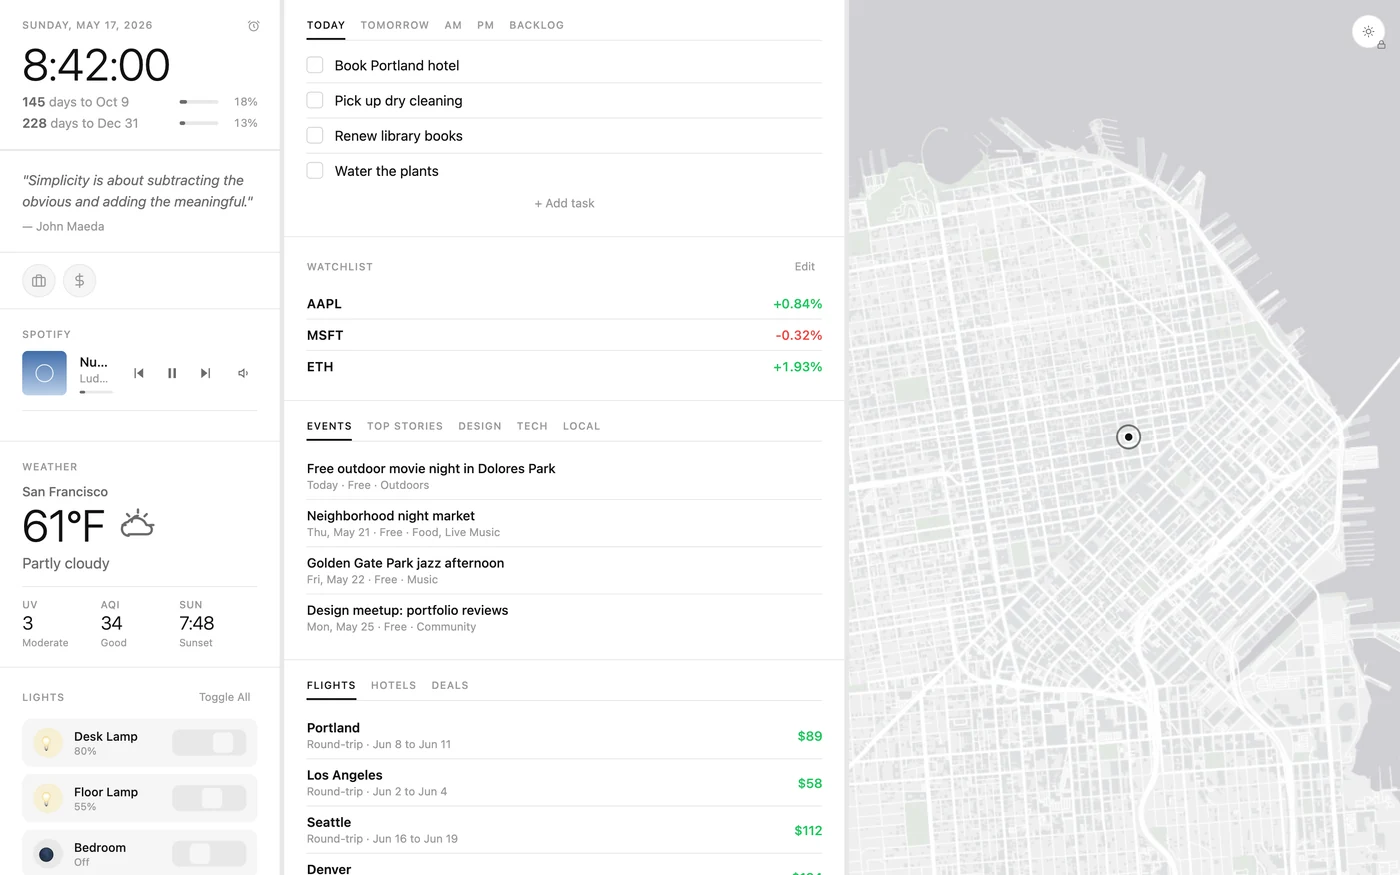Skip to next Spotify track

tap(205, 373)
